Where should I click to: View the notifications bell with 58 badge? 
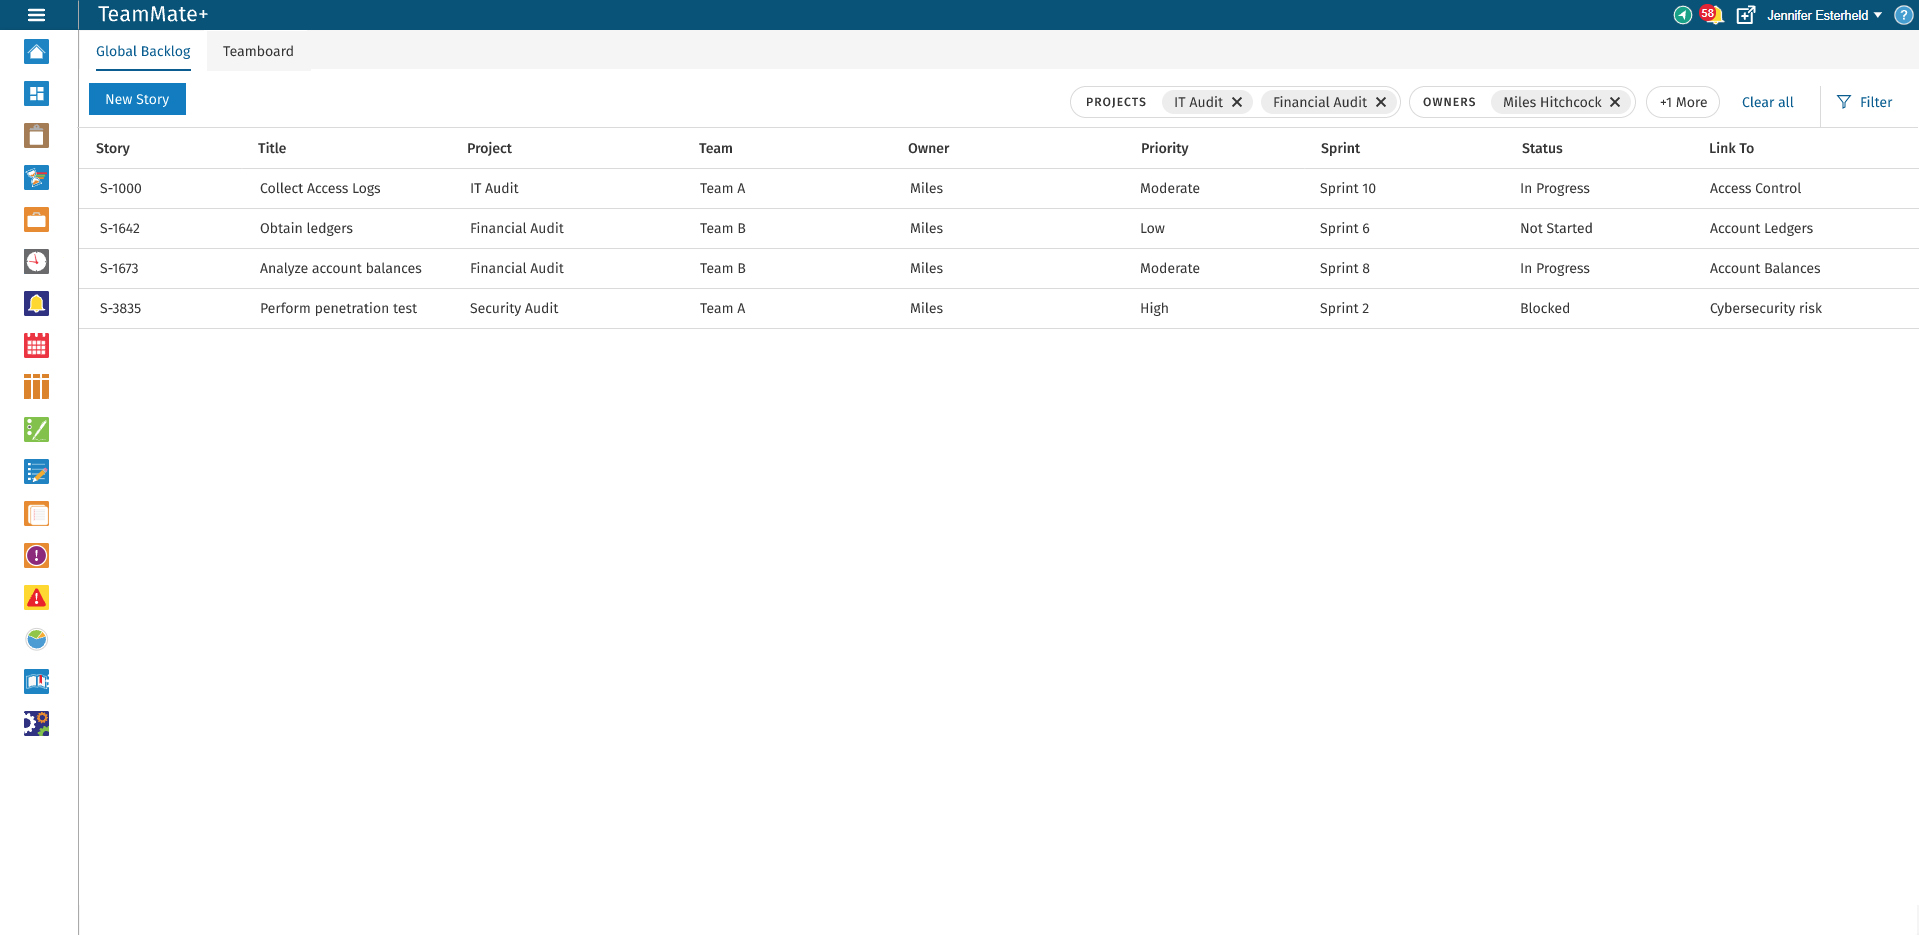1712,15
